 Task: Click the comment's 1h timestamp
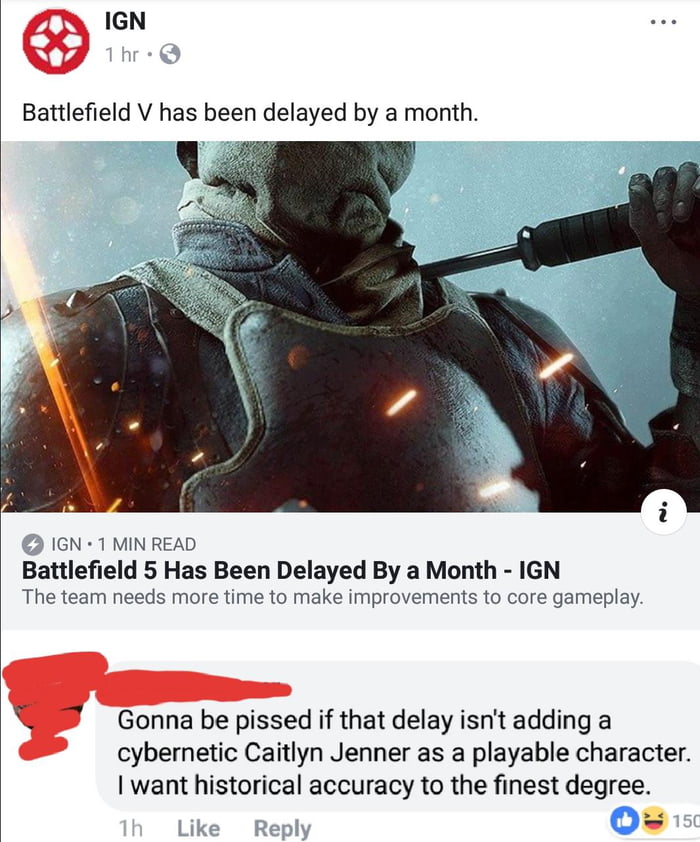pos(130,828)
